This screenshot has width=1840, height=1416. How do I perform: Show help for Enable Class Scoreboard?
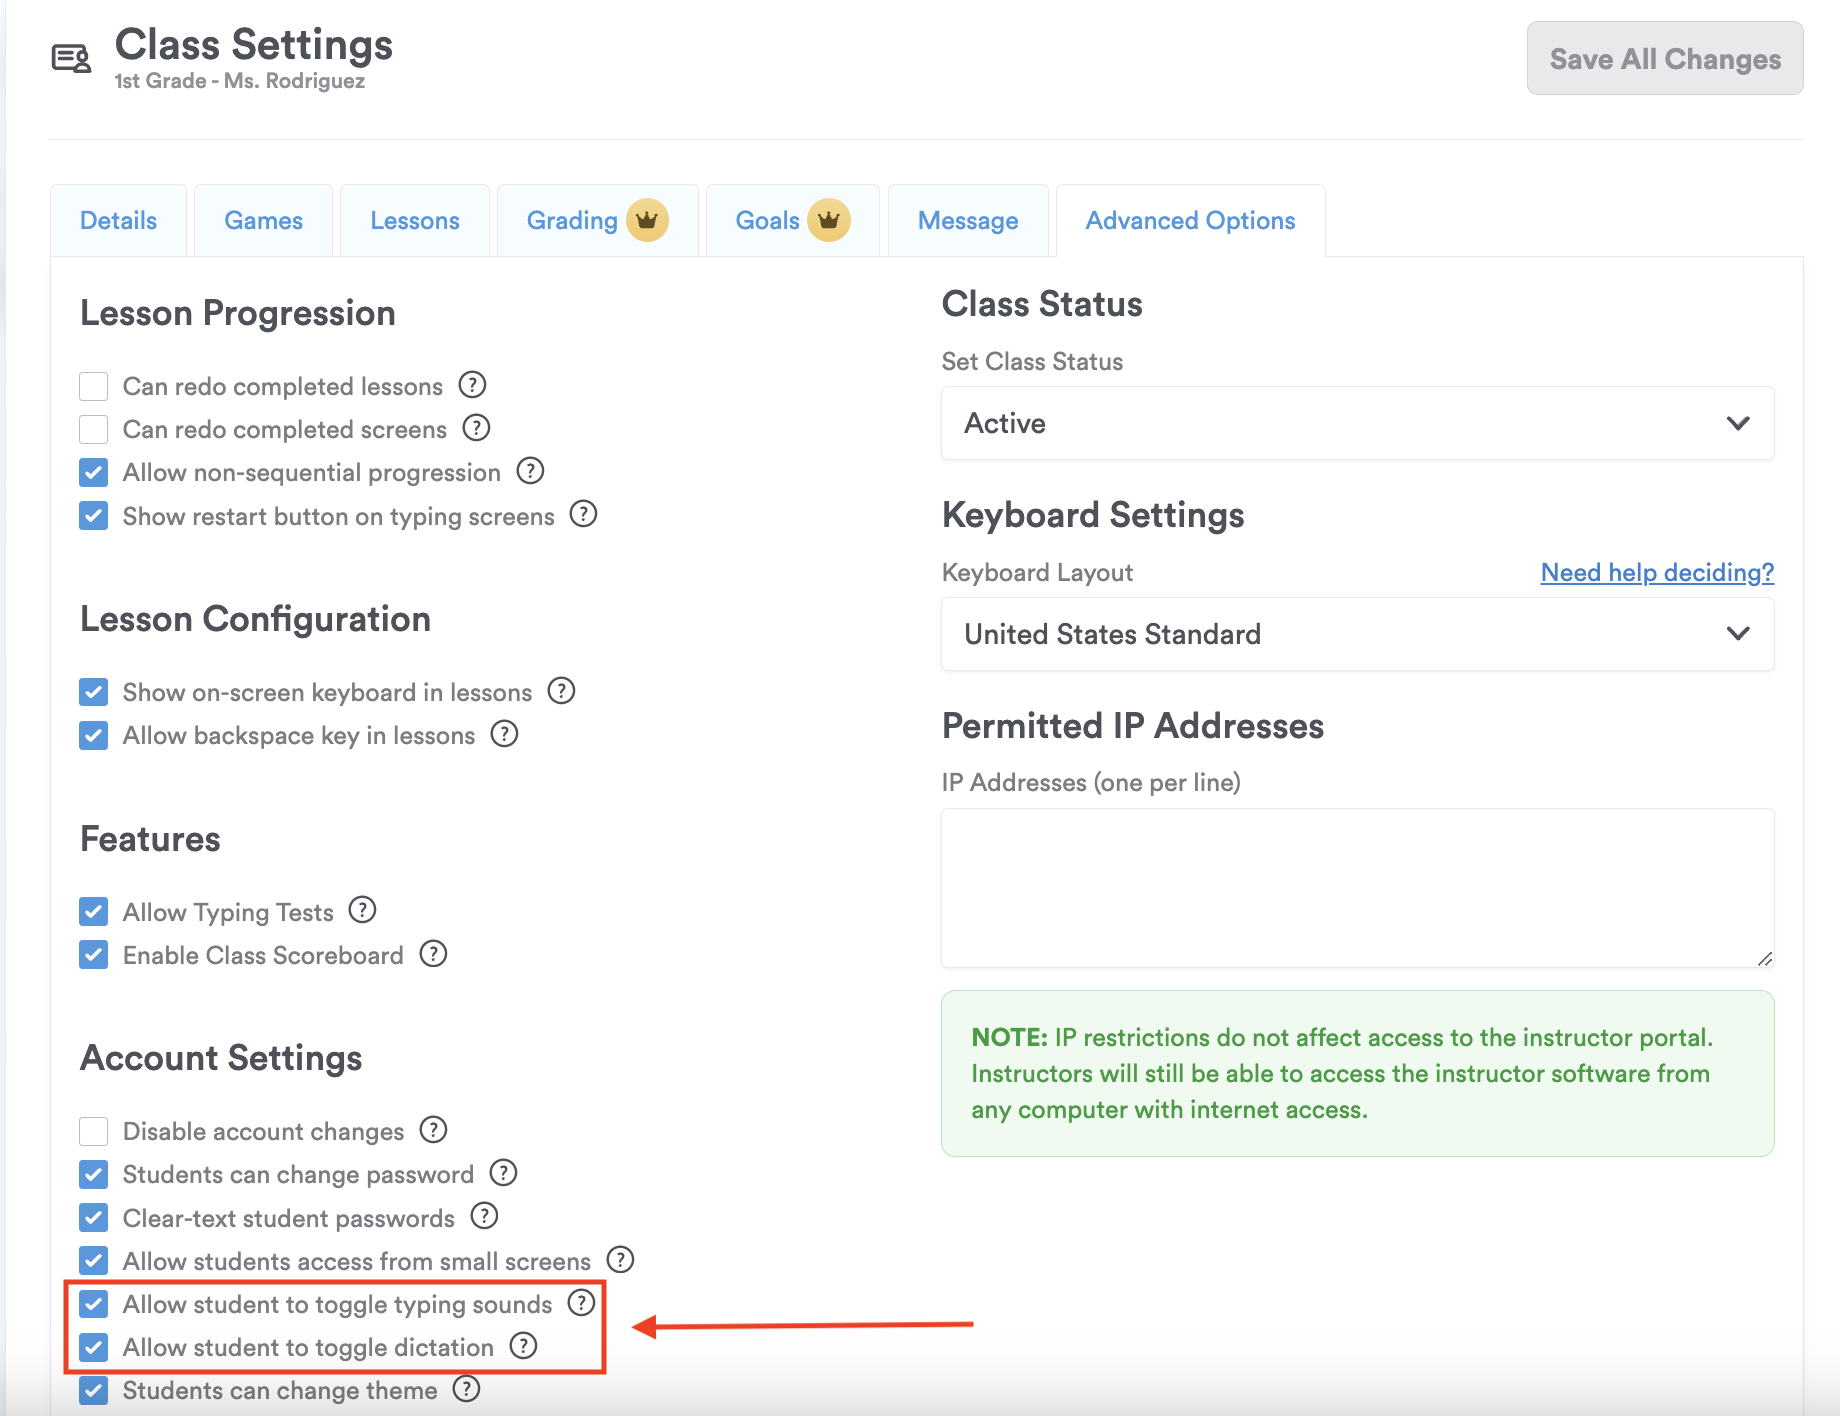[x=433, y=954]
